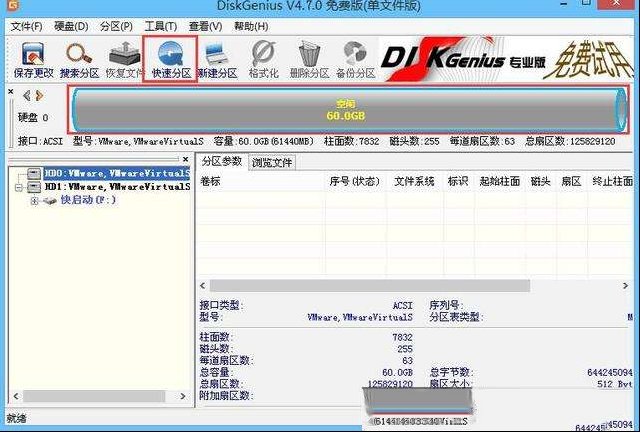Viewport: 640px width, 432px height.
Task: Open the 帮助(H) menu
Action: pyautogui.click(x=251, y=27)
